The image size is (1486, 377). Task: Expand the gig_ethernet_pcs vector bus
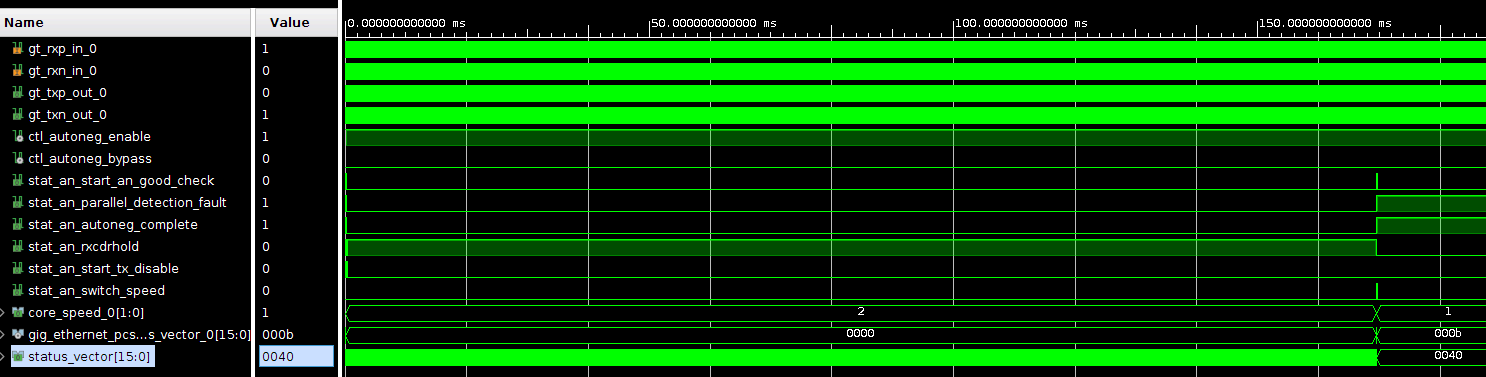(x=4, y=334)
